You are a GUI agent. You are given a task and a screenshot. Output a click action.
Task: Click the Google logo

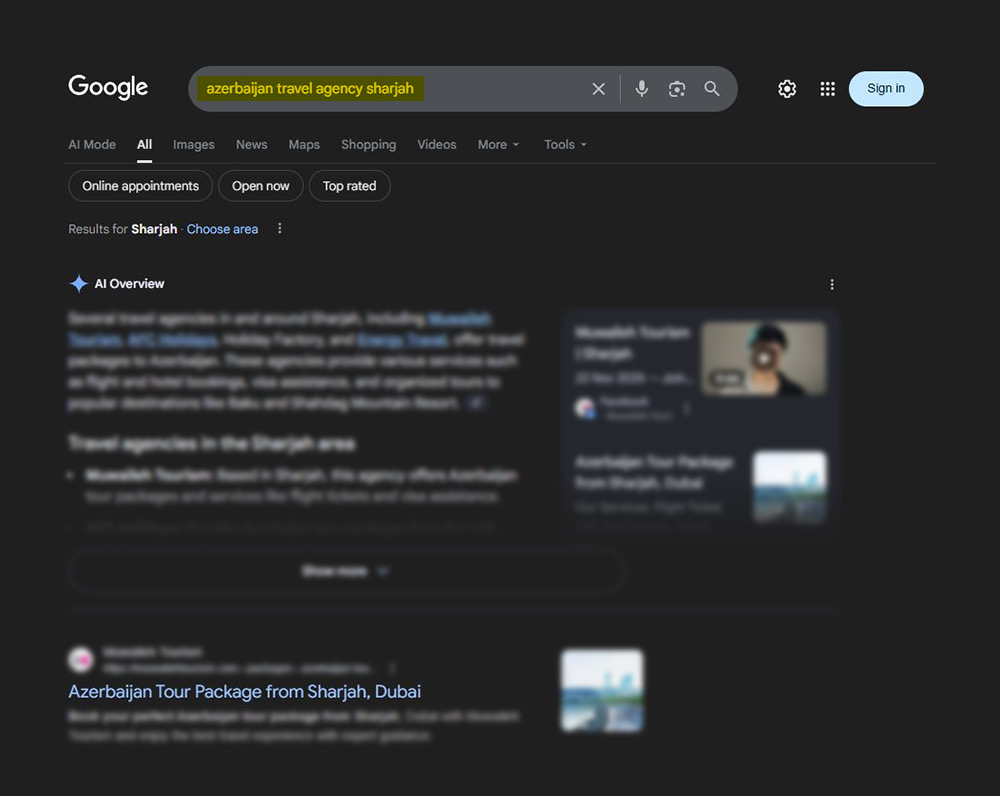[x=108, y=87]
